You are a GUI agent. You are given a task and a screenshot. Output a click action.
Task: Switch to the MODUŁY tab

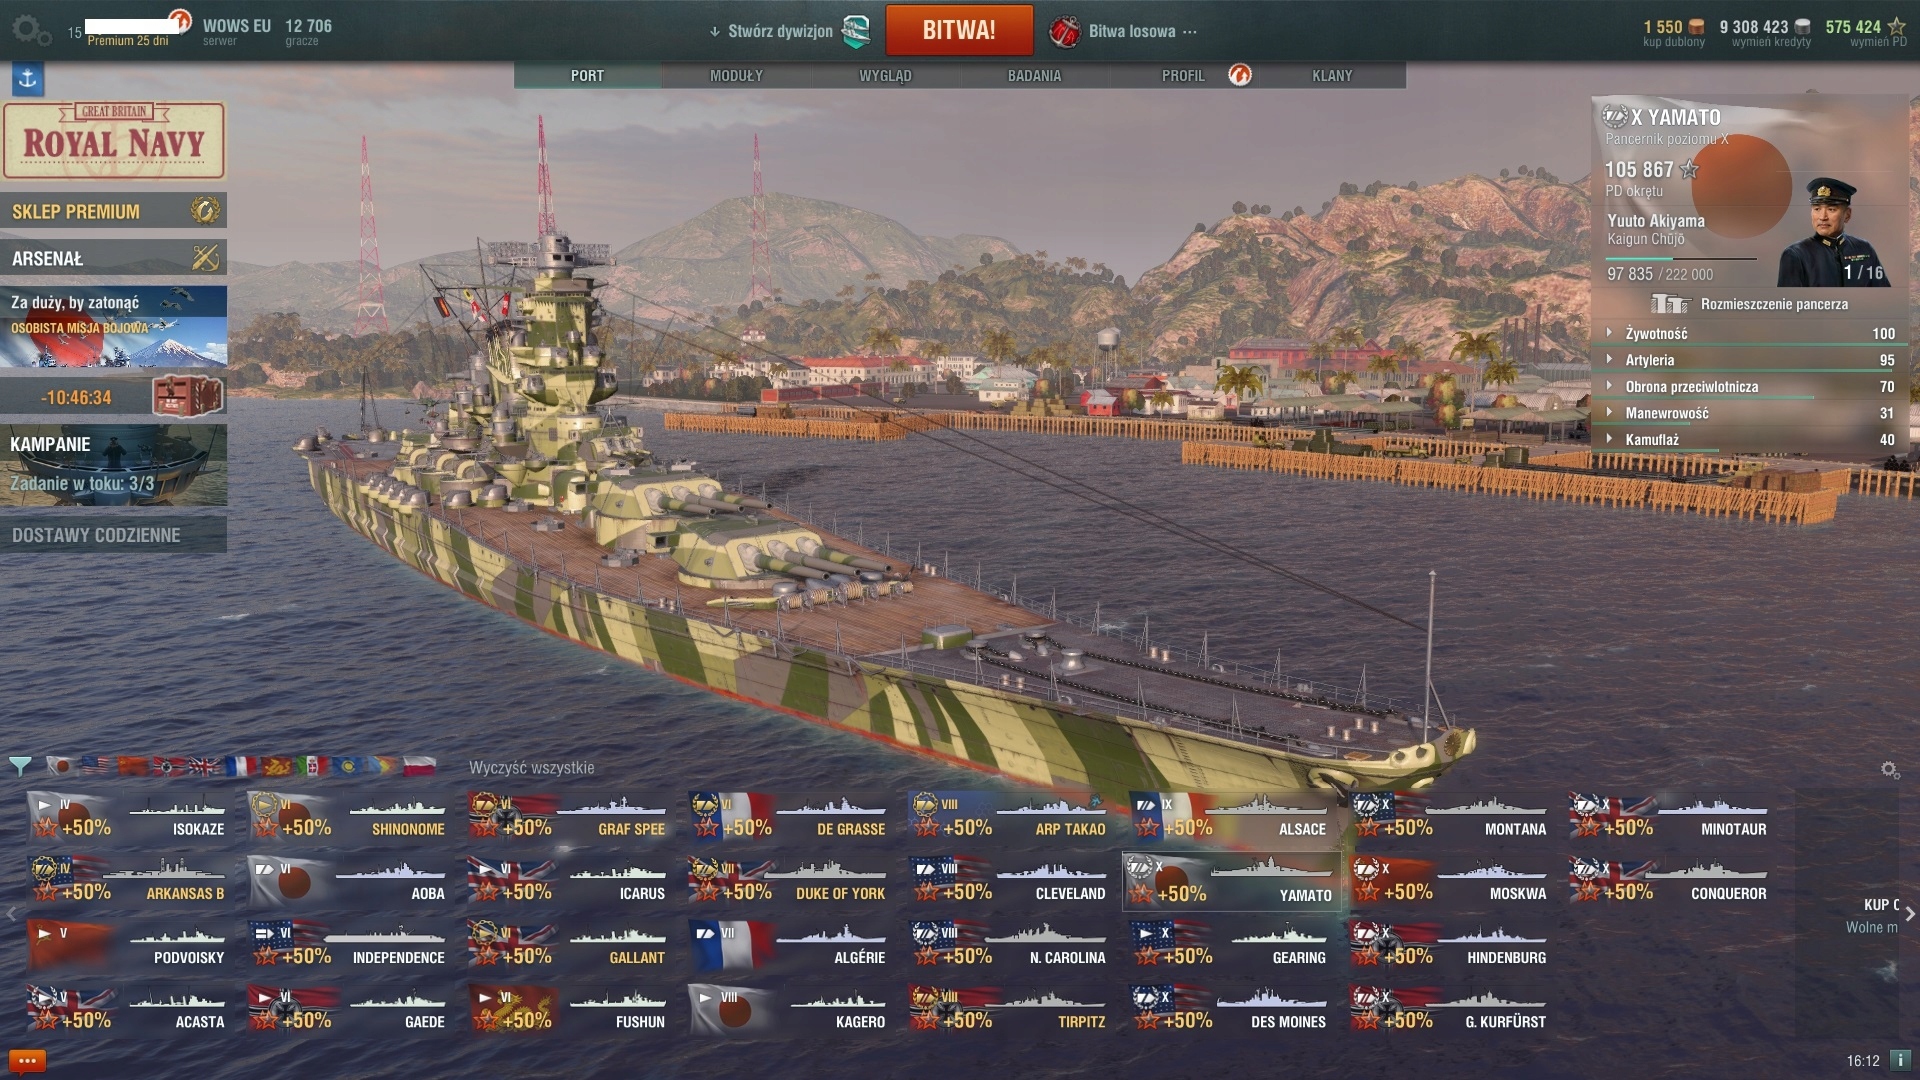[736, 76]
